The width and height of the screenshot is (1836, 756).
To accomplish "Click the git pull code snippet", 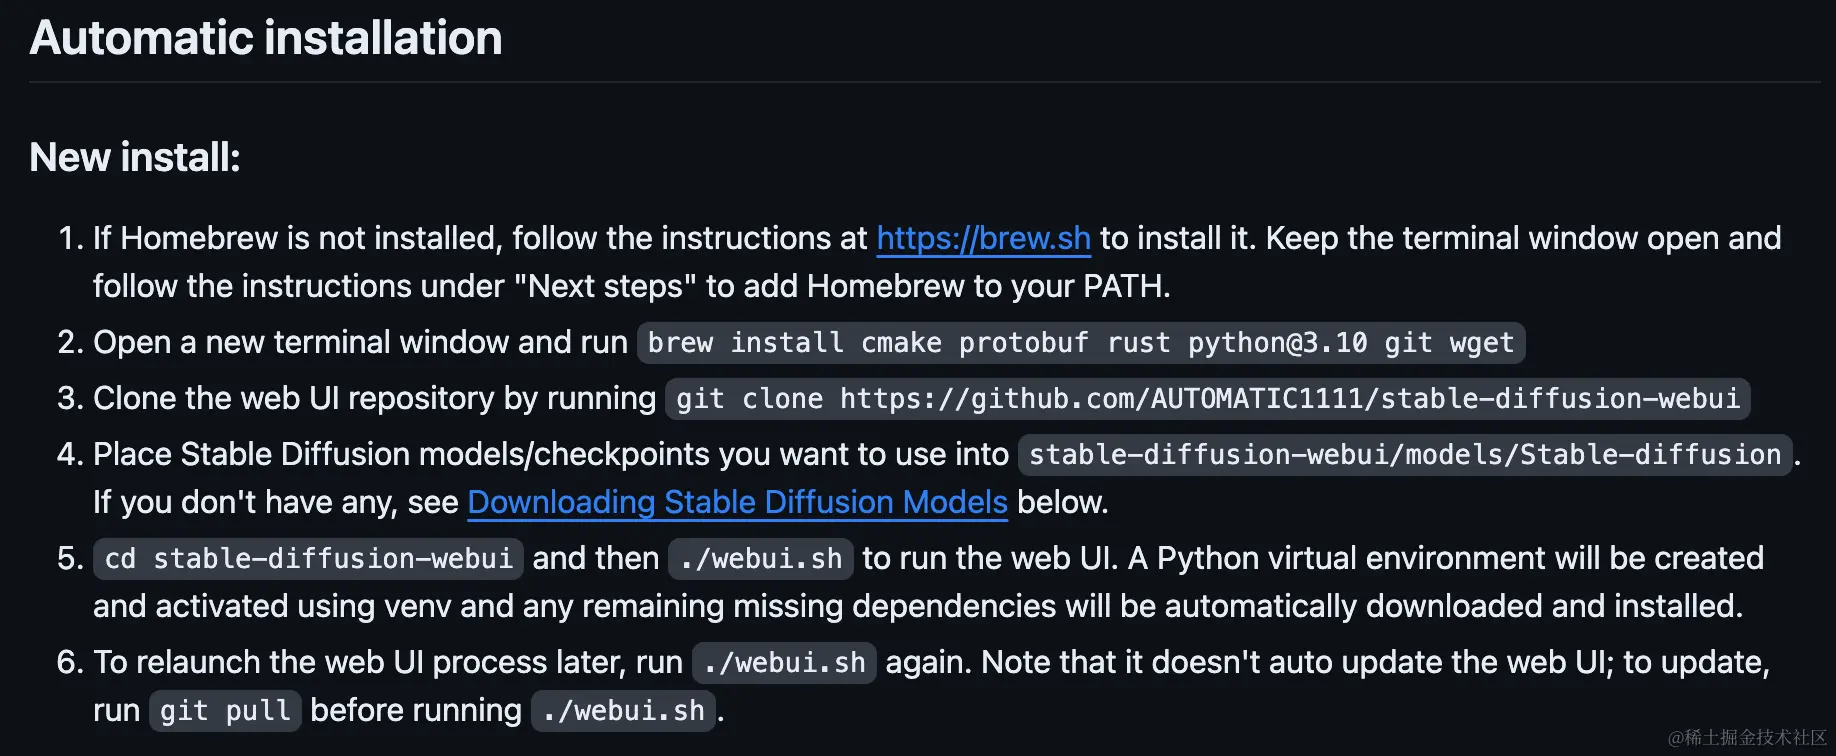I will point(225,711).
